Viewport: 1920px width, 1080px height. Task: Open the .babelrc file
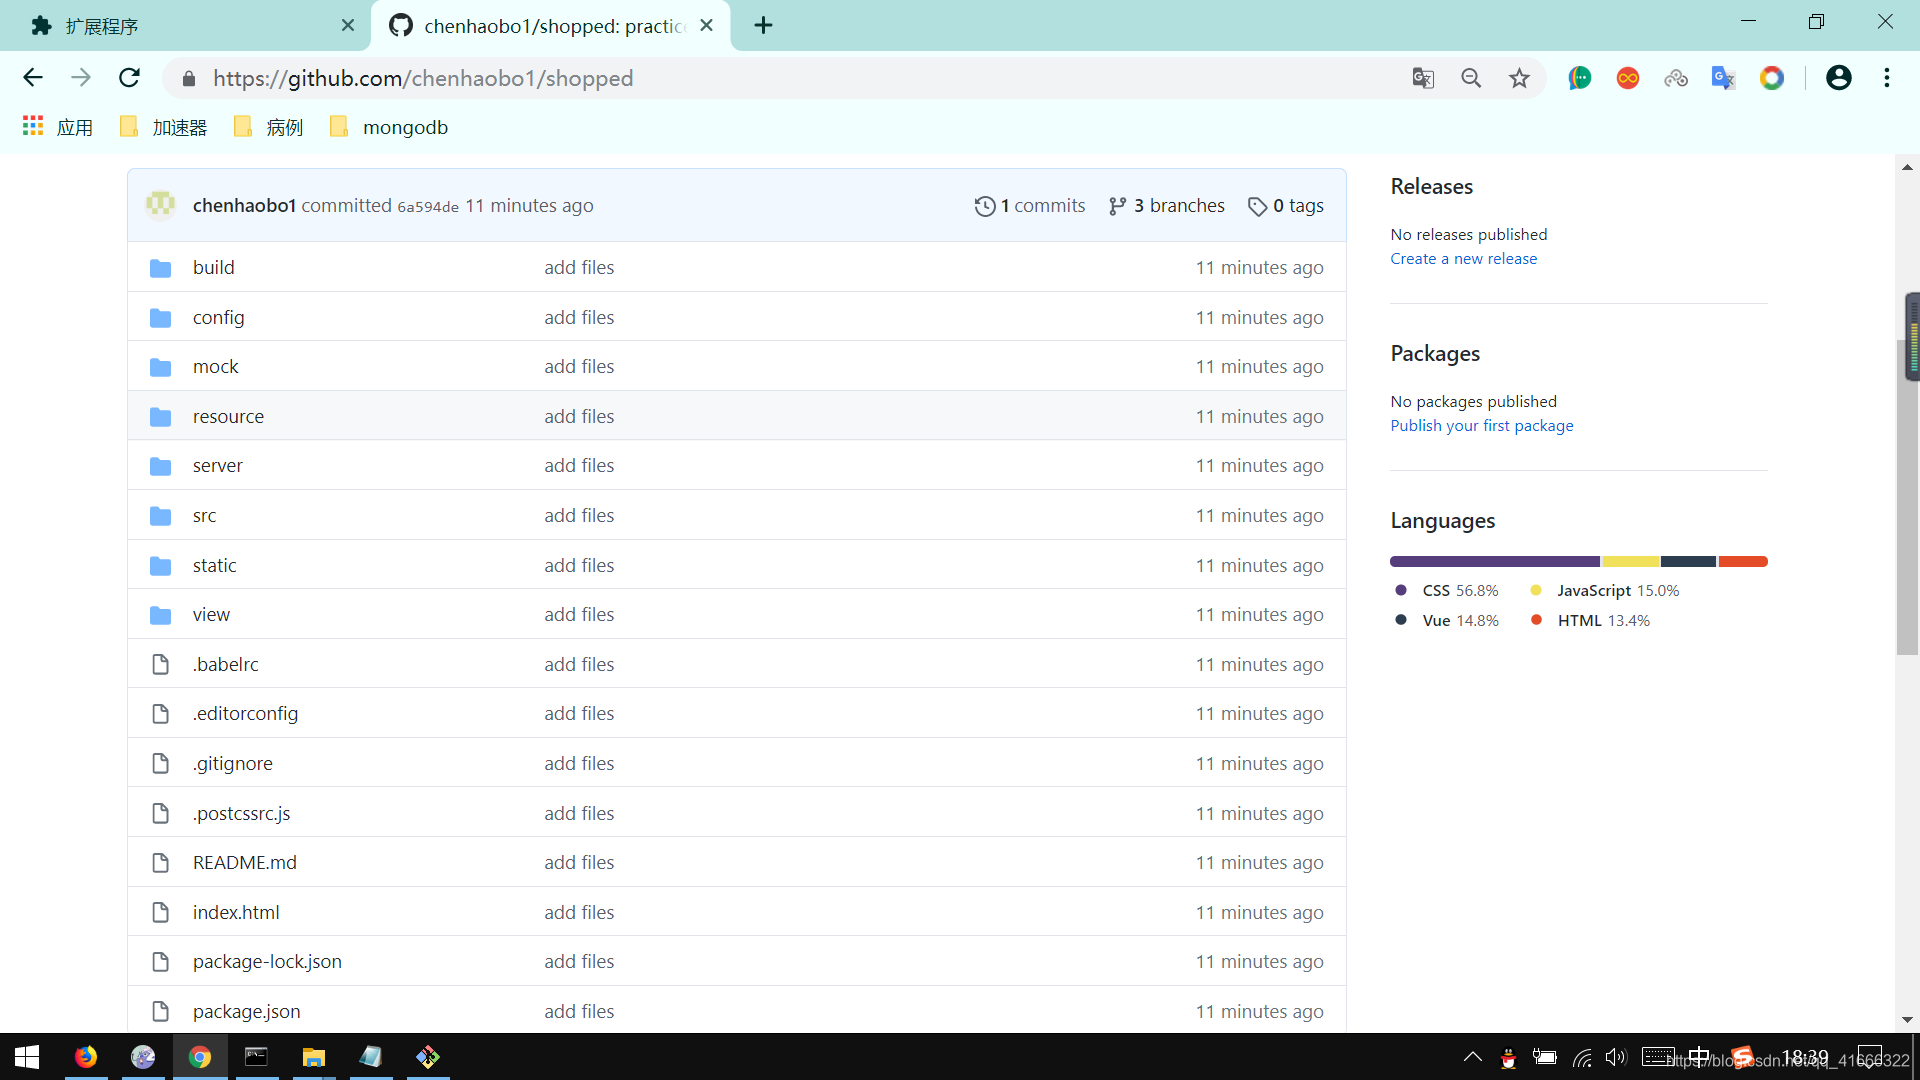226,664
